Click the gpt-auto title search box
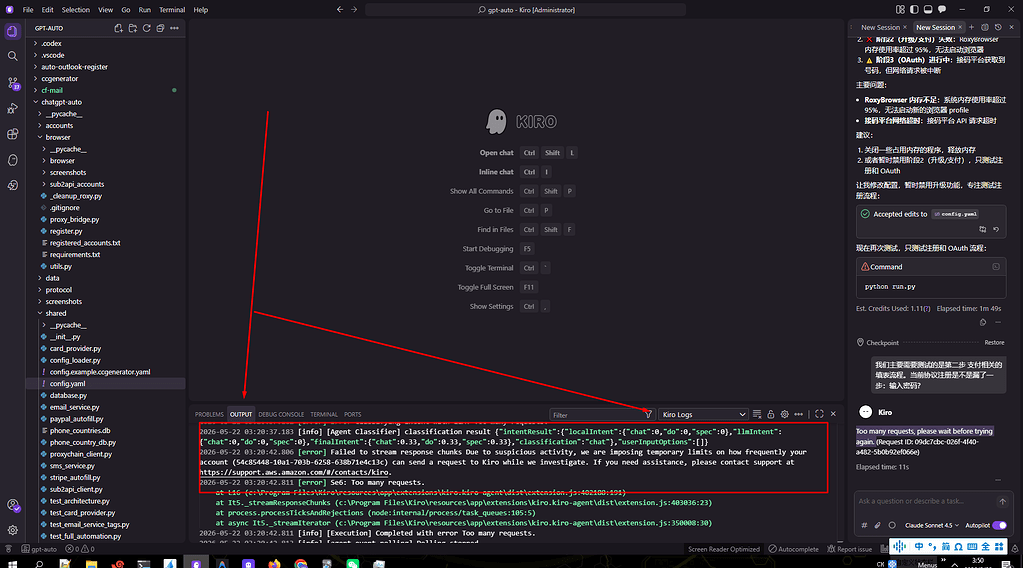This screenshot has width=1023, height=568. point(525,10)
